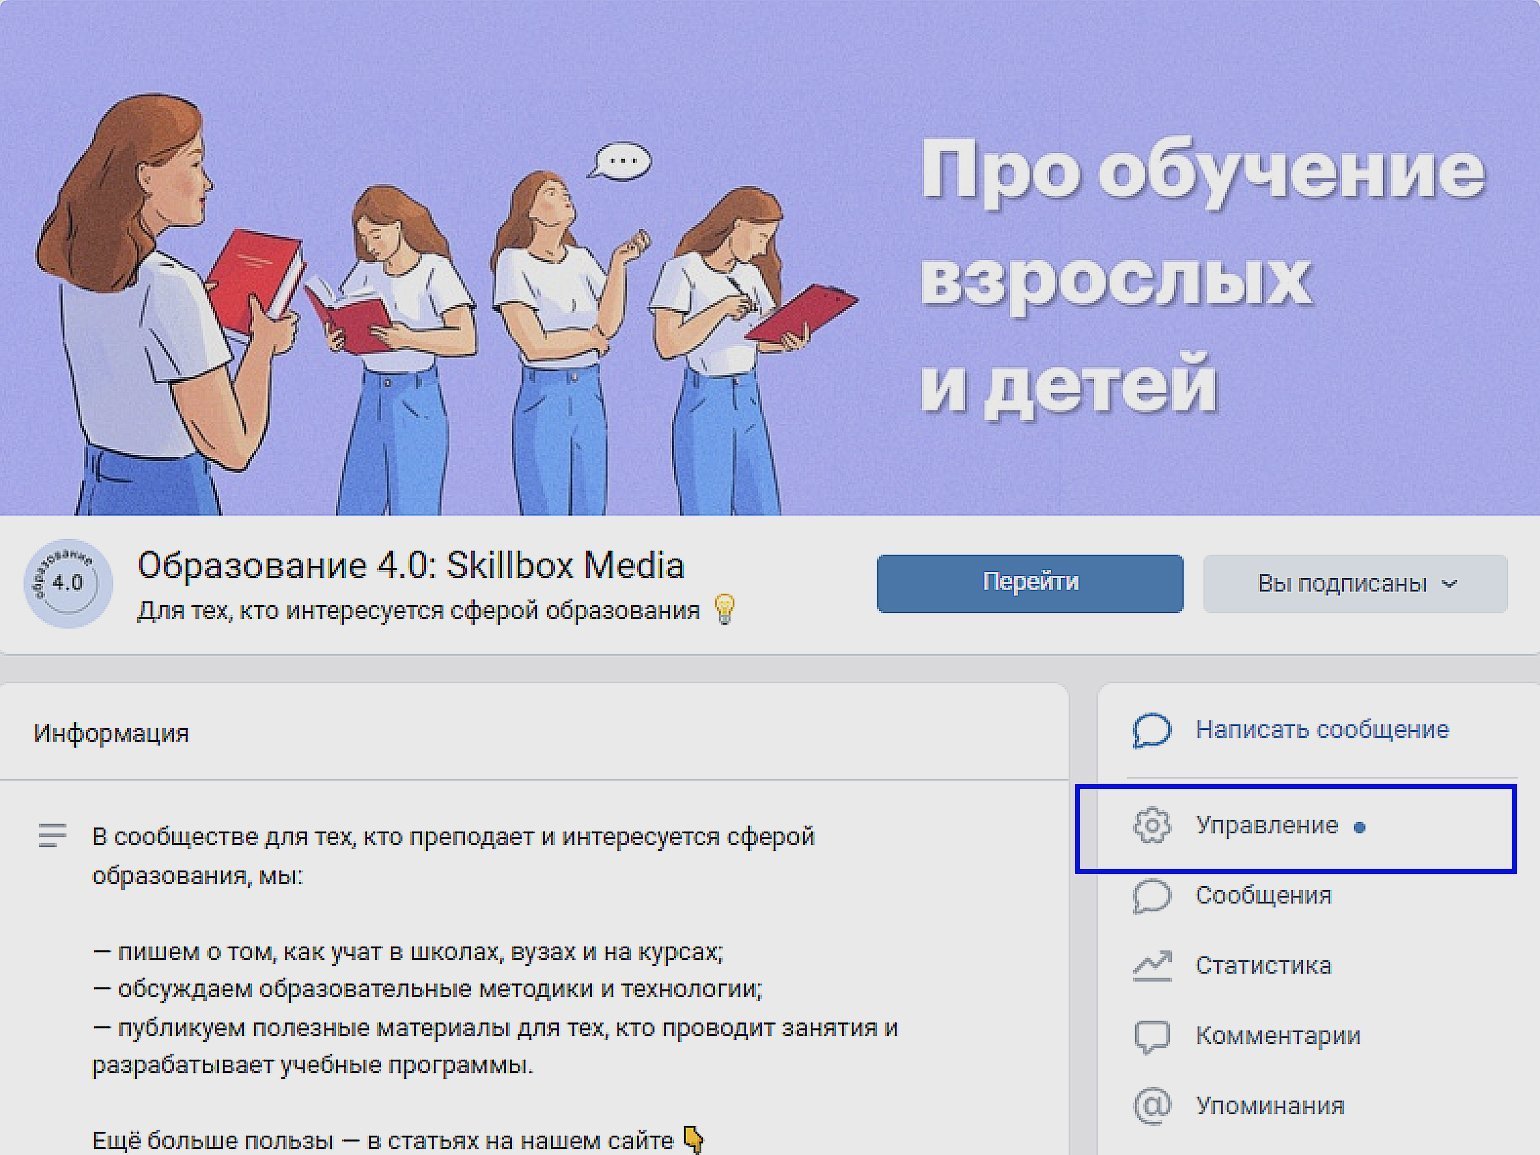Image resolution: width=1540 pixels, height=1155 pixels.
Task: Click the line обсуждаем образовательные методики и технологии
Action: (x=427, y=989)
